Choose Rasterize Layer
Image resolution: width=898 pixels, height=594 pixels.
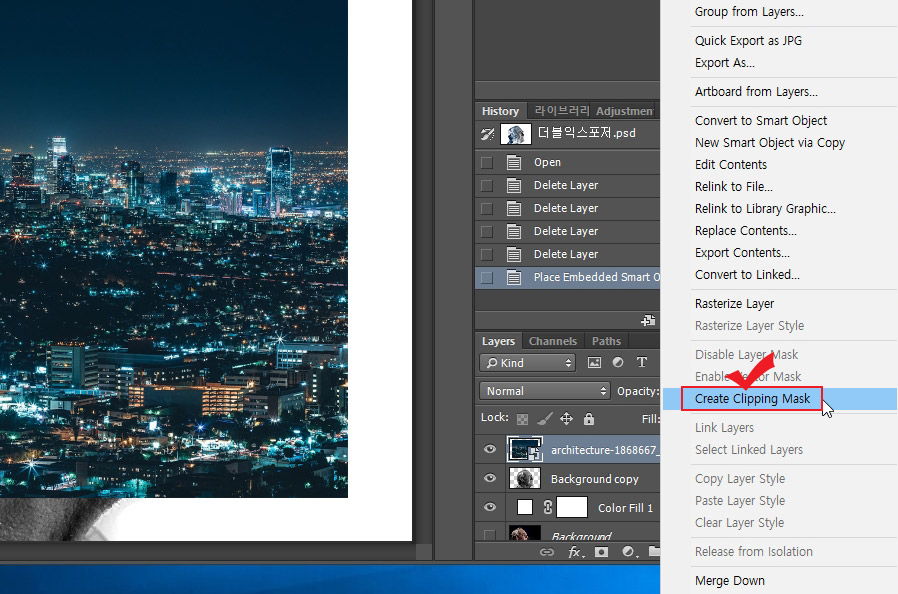pos(734,304)
